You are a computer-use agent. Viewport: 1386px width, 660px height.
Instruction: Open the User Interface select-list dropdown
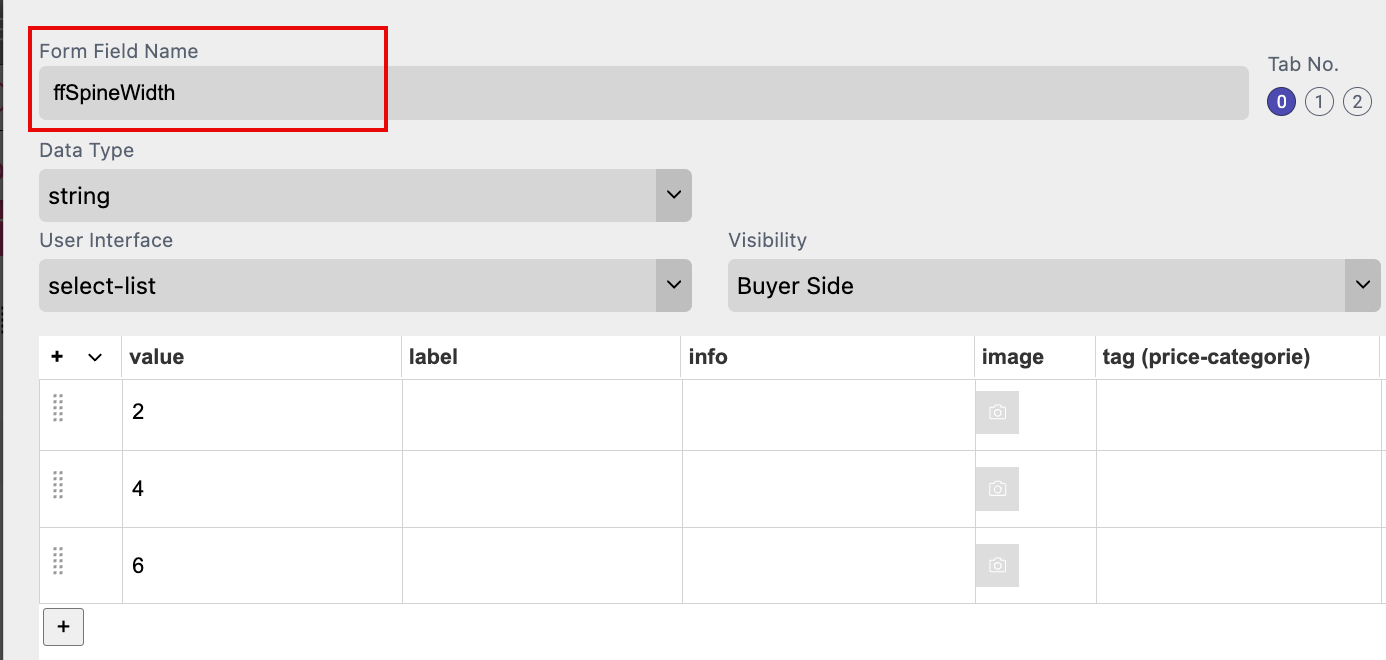click(x=365, y=285)
